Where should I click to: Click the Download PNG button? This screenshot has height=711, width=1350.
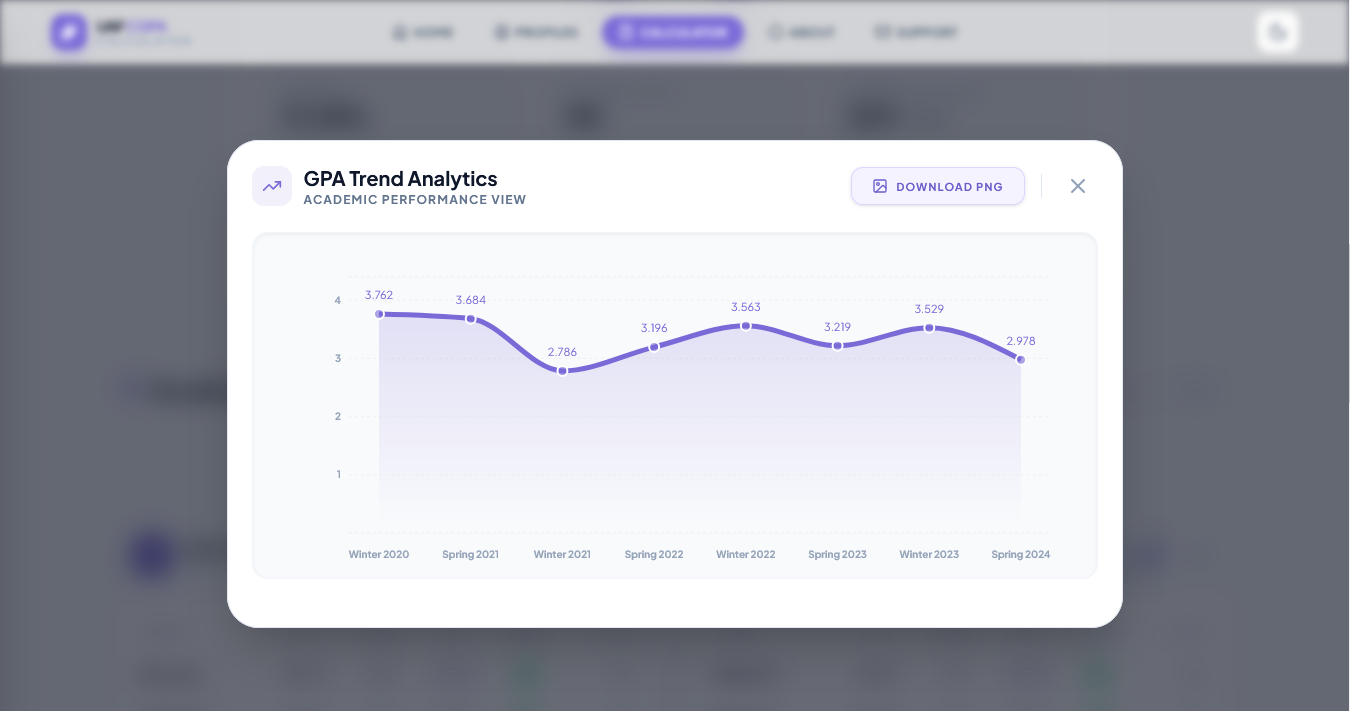point(937,186)
